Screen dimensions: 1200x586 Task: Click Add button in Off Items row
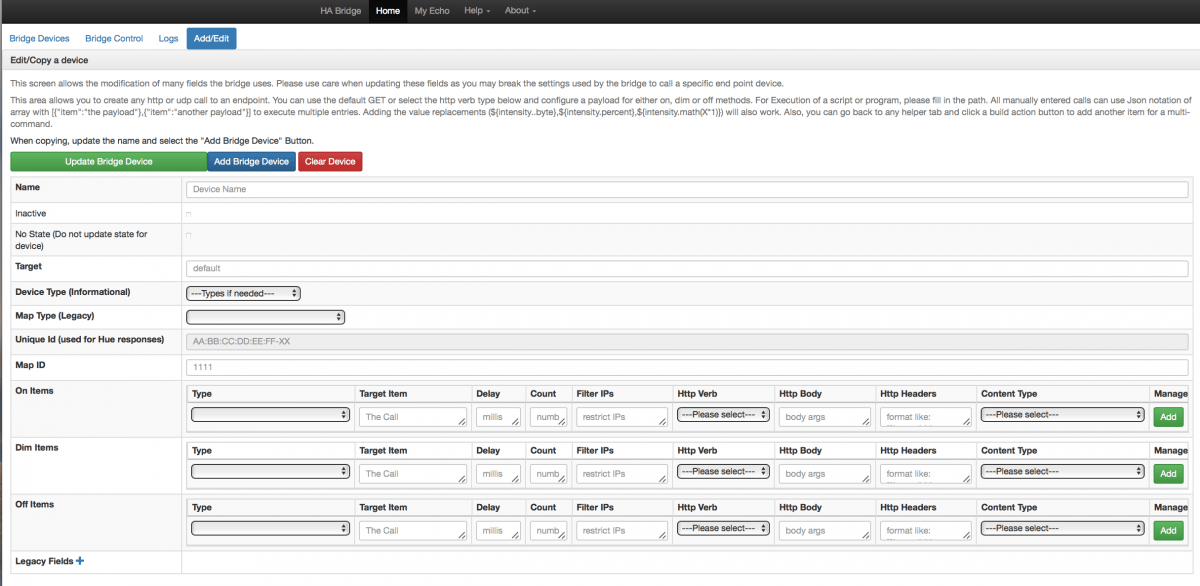point(1167,530)
